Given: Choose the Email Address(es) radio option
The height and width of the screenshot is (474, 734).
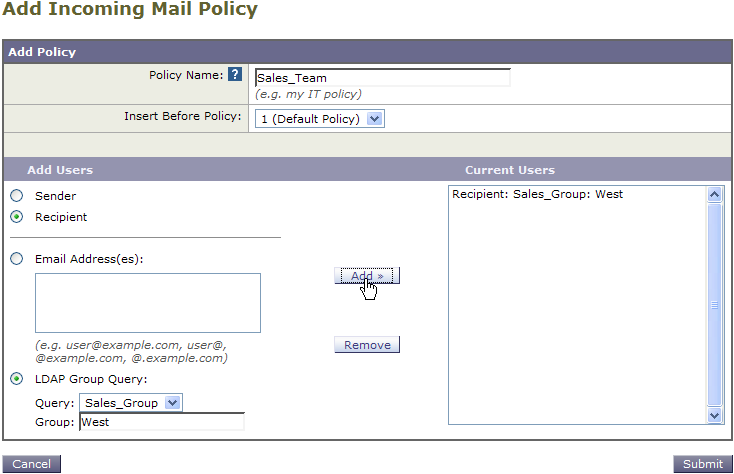Looking at the screenshot, I should [17, 259].
